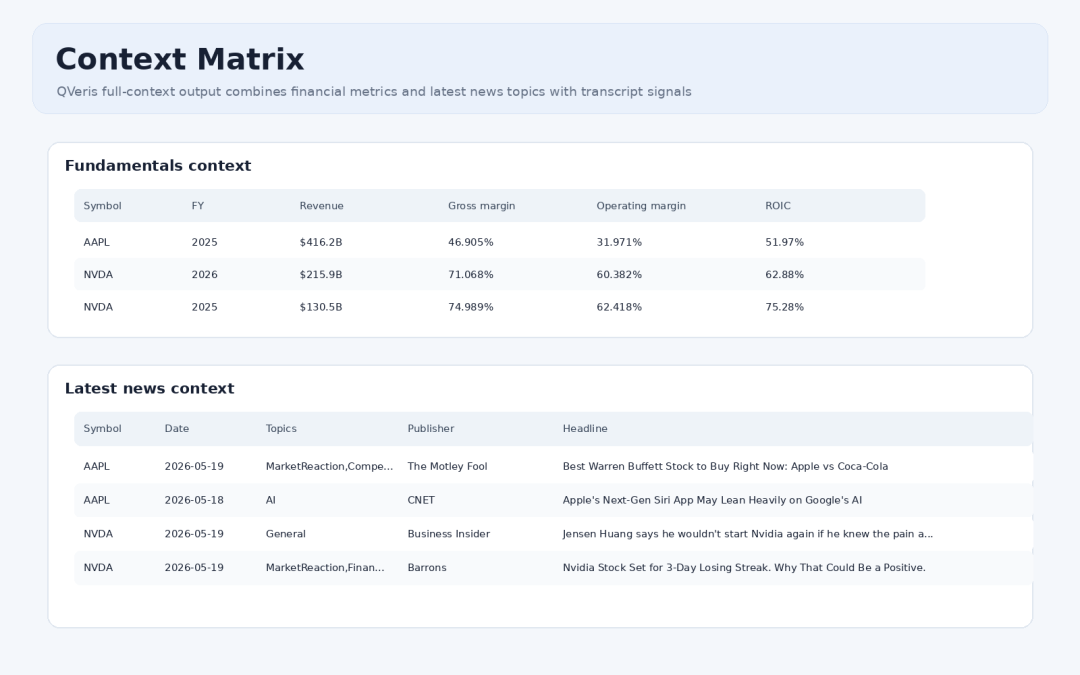Open the Jensen Huang headline

point(748,534)
